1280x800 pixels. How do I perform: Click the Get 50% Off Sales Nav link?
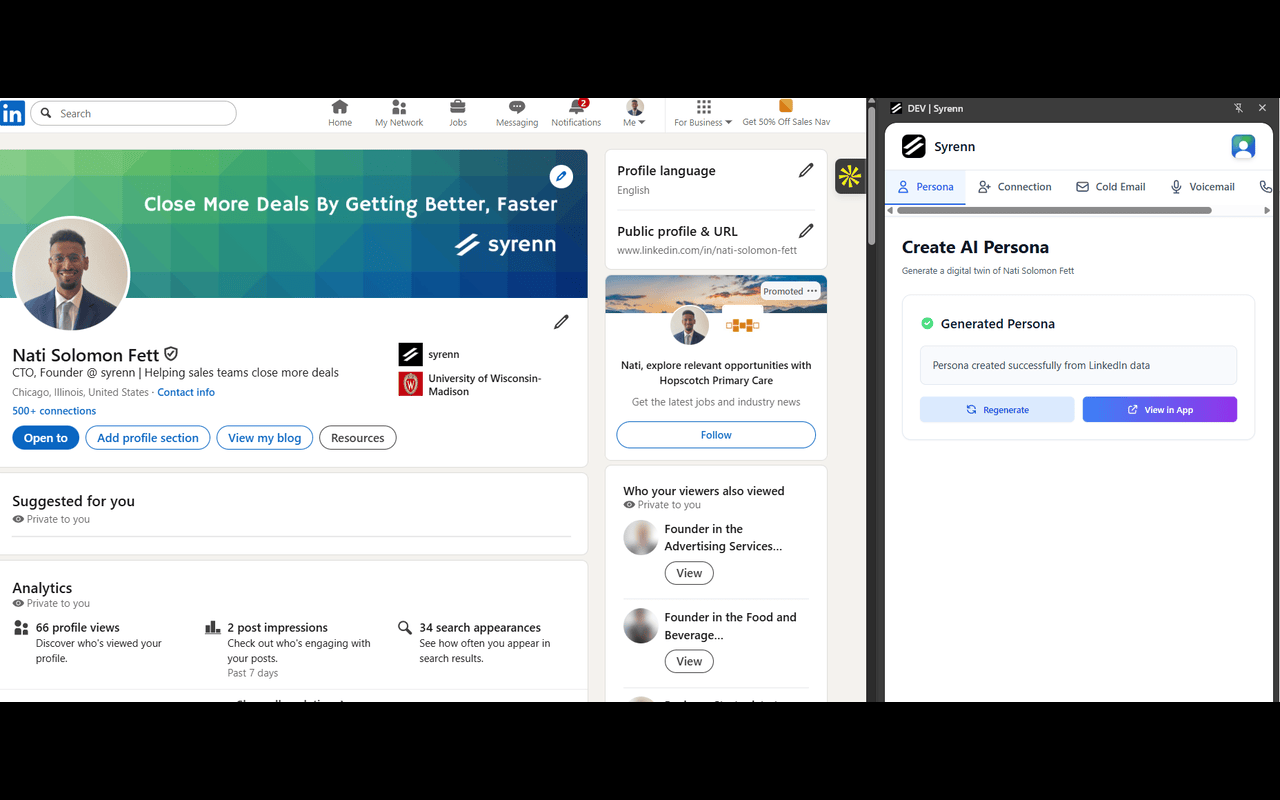coord(786,113)
